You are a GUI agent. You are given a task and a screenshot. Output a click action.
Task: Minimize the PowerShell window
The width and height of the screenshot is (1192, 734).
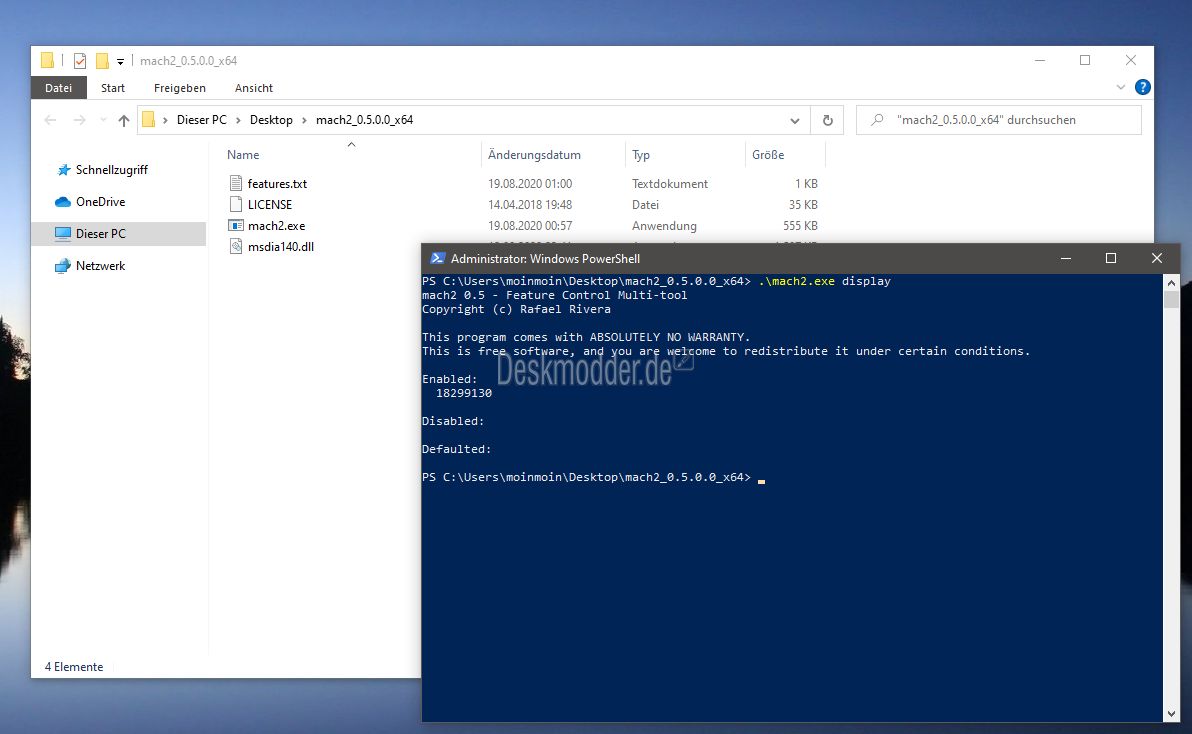pyautogui.click(x=1066, y=258)
